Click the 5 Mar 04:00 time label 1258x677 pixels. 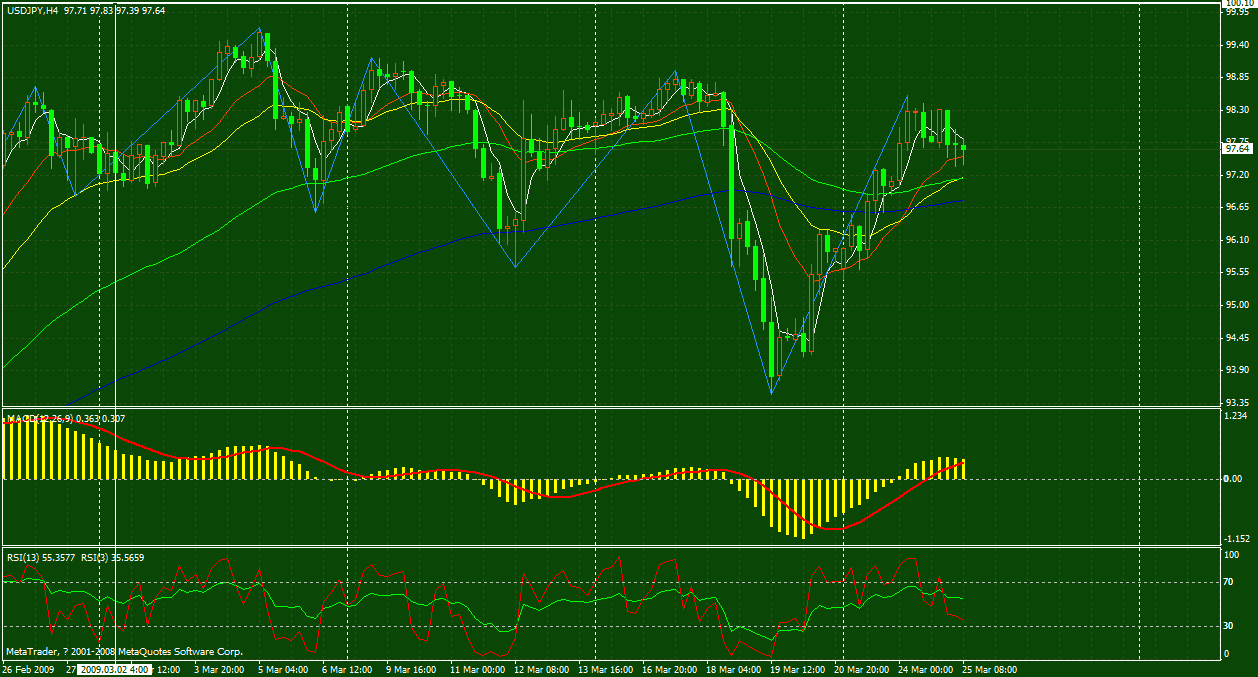pos(281,669)
